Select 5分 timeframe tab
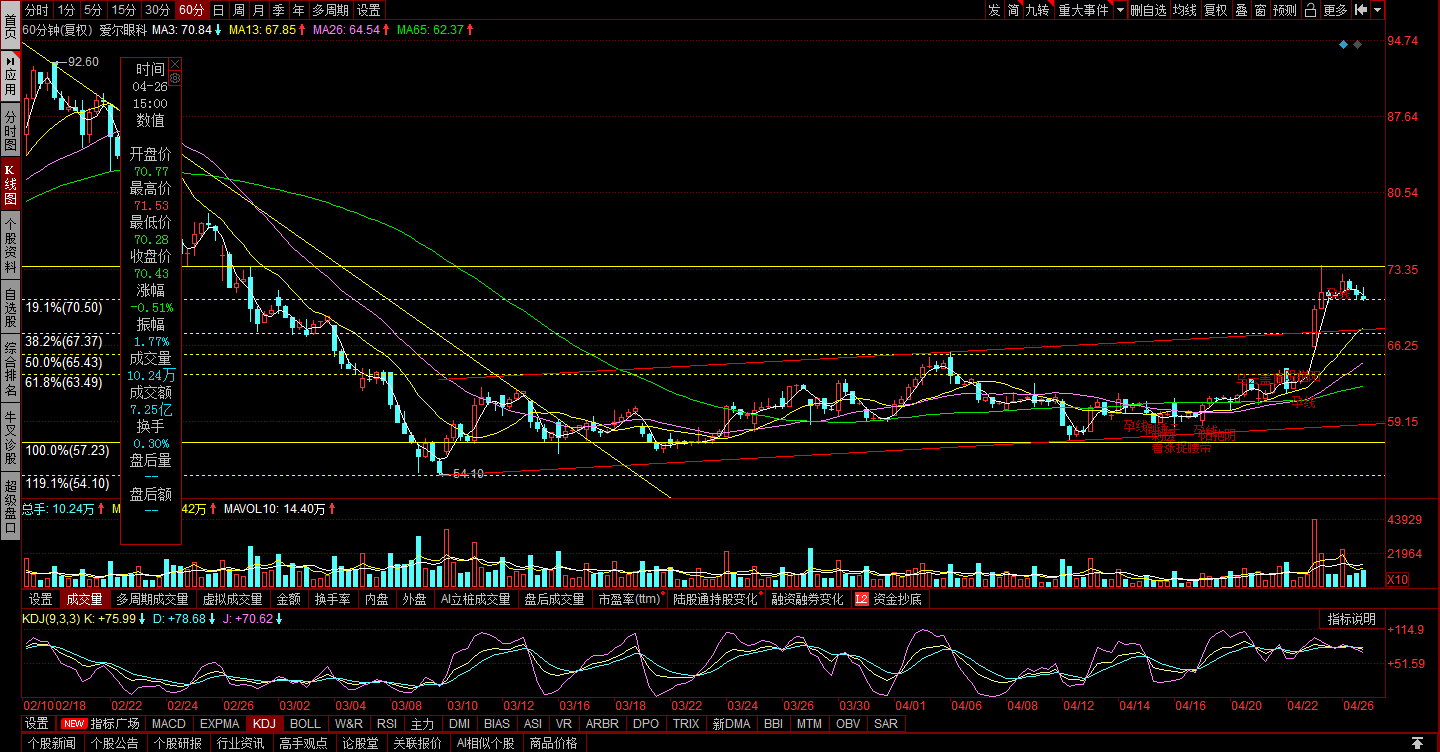Screen dimensions: 1440x752 tap(93, 10)
